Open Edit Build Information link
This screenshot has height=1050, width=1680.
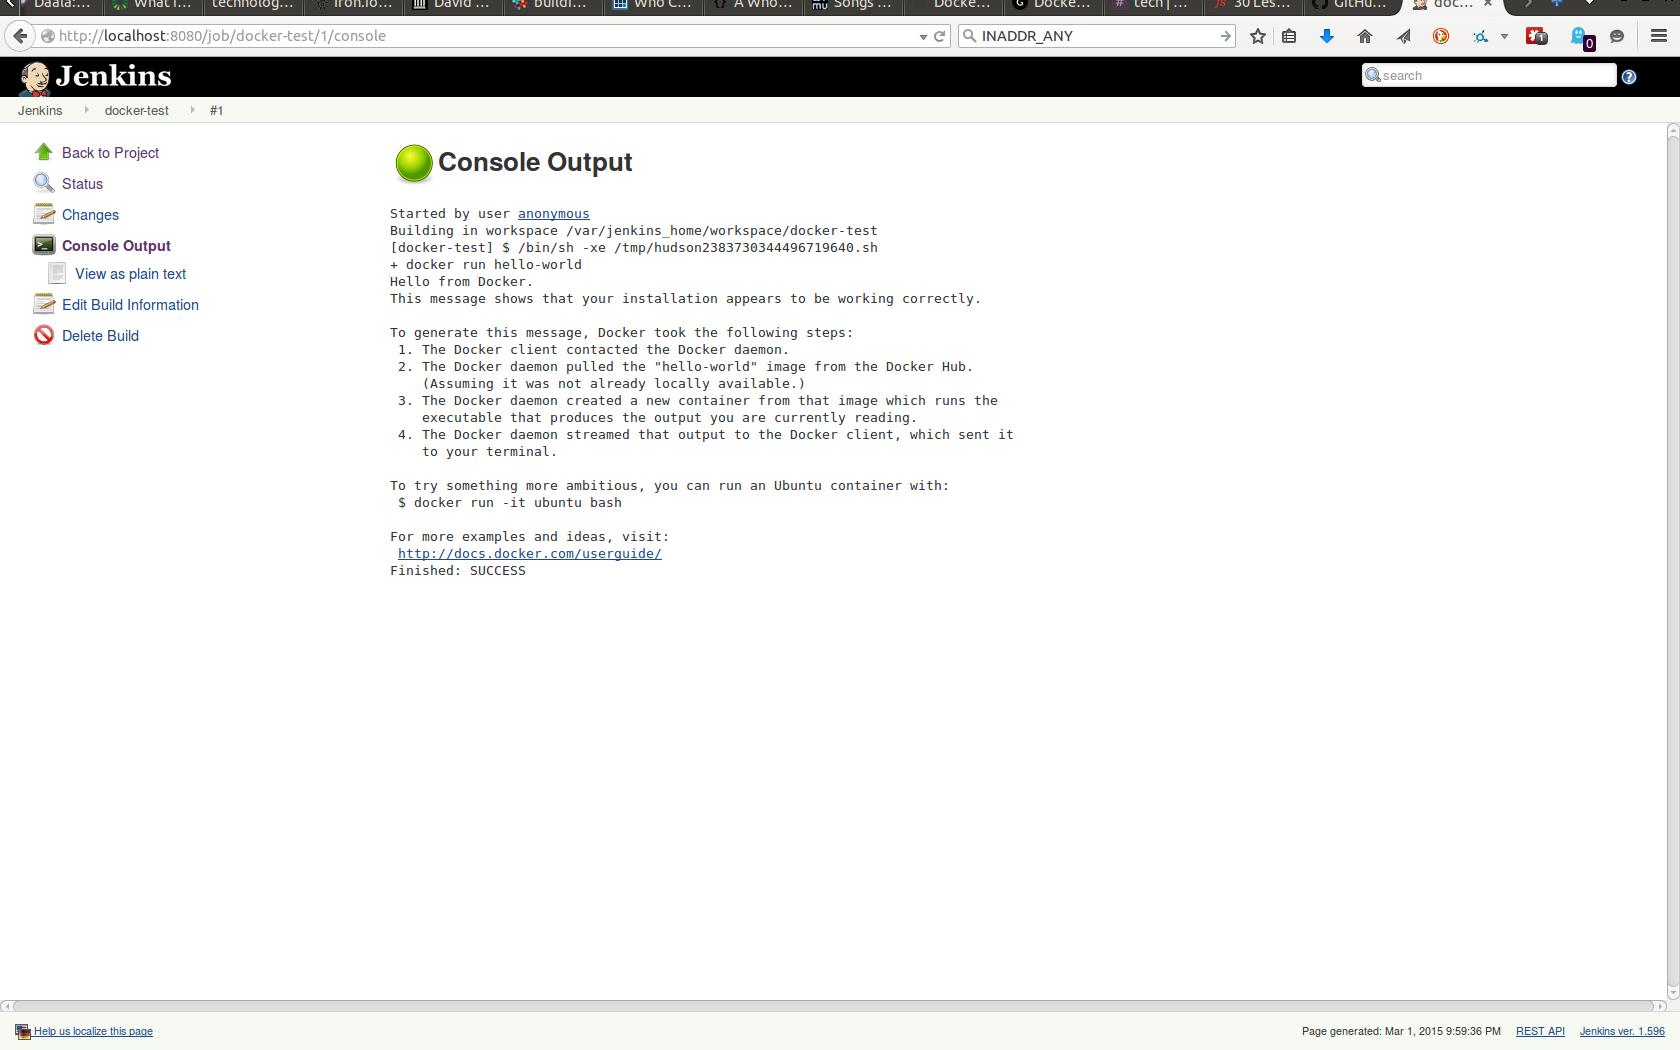pyautogui.click(x=130, y=305)
